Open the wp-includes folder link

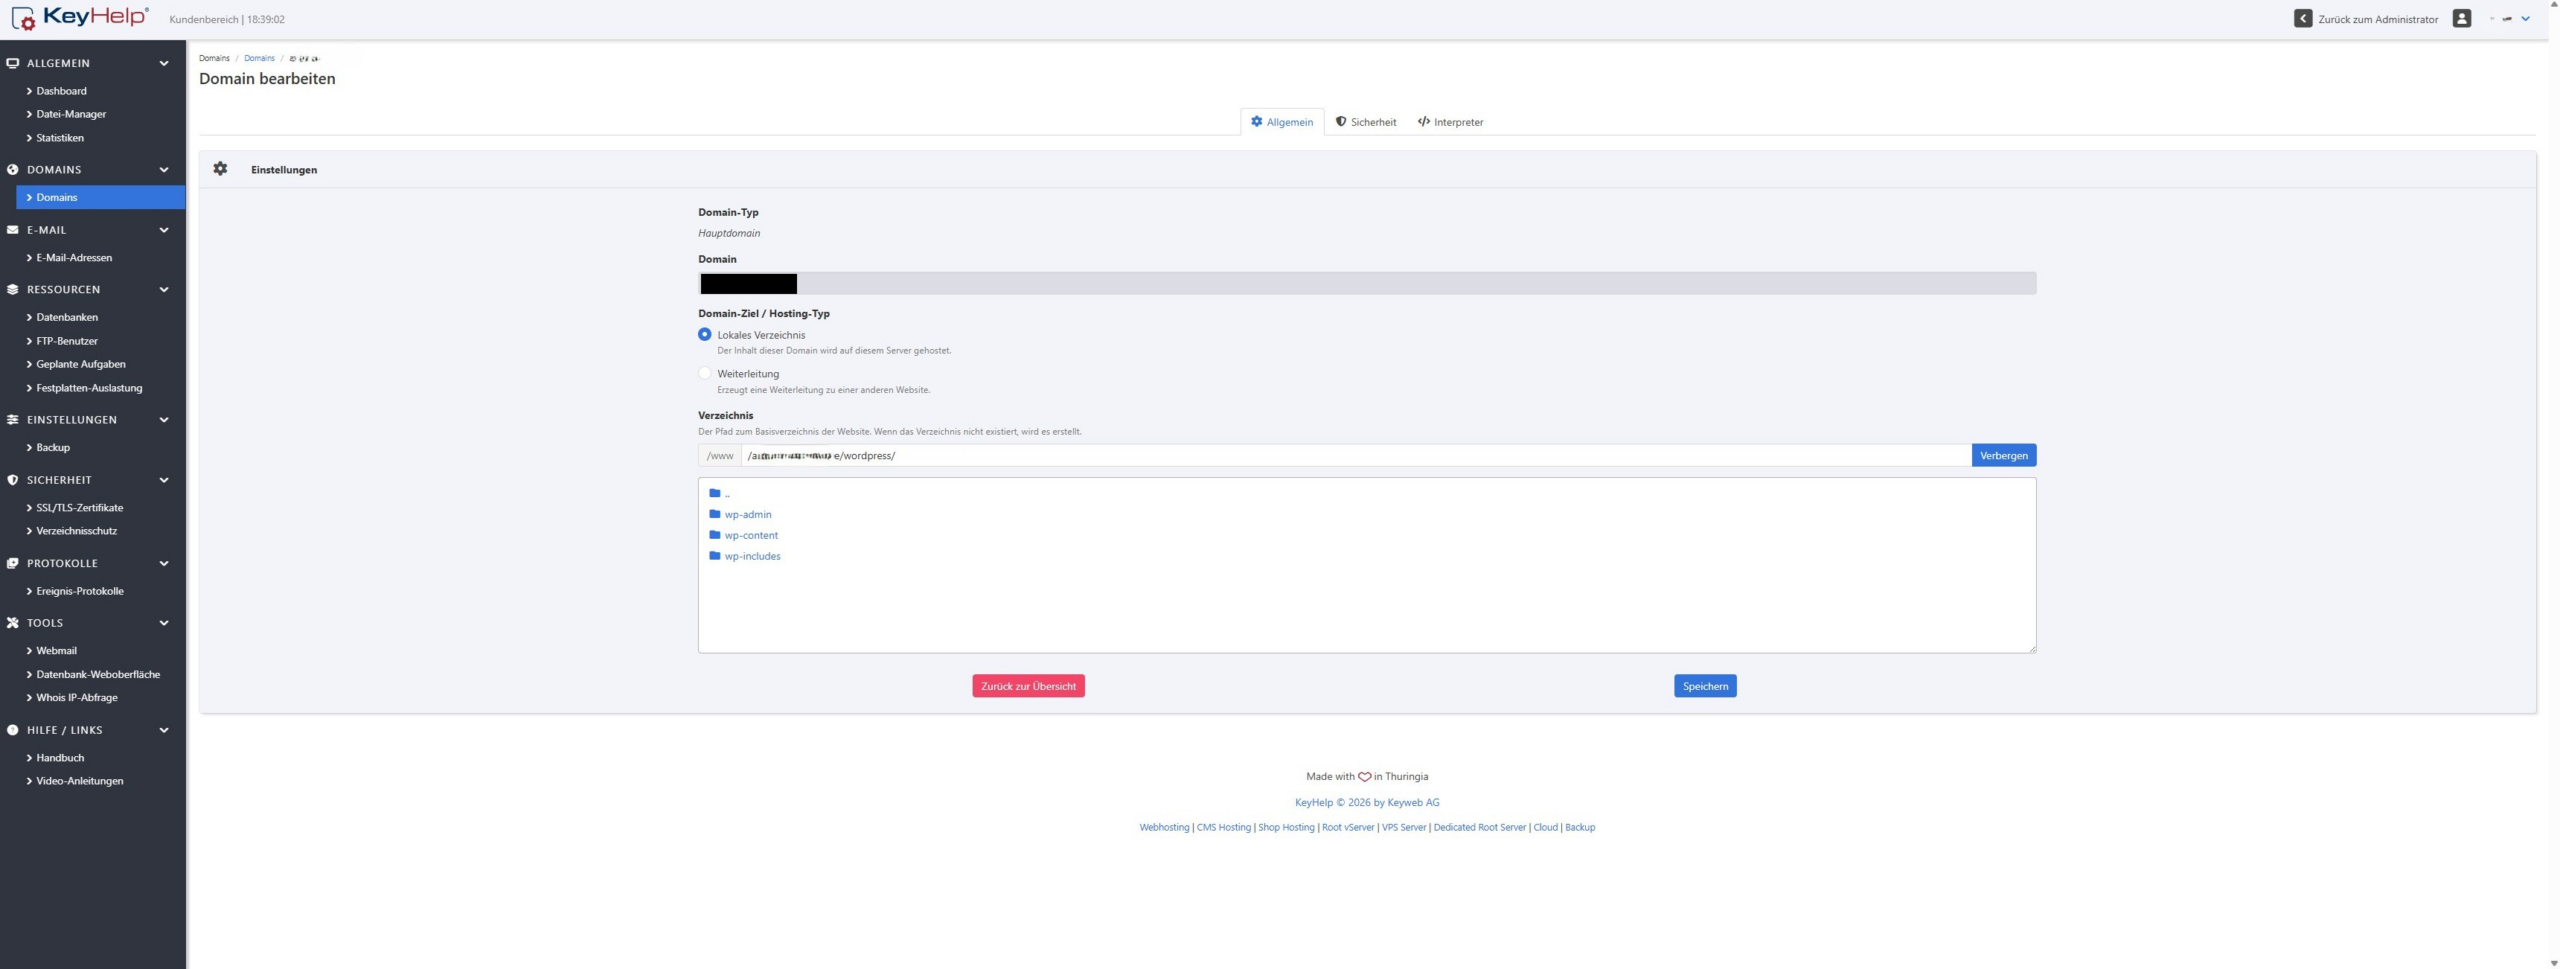coord(752,557)
